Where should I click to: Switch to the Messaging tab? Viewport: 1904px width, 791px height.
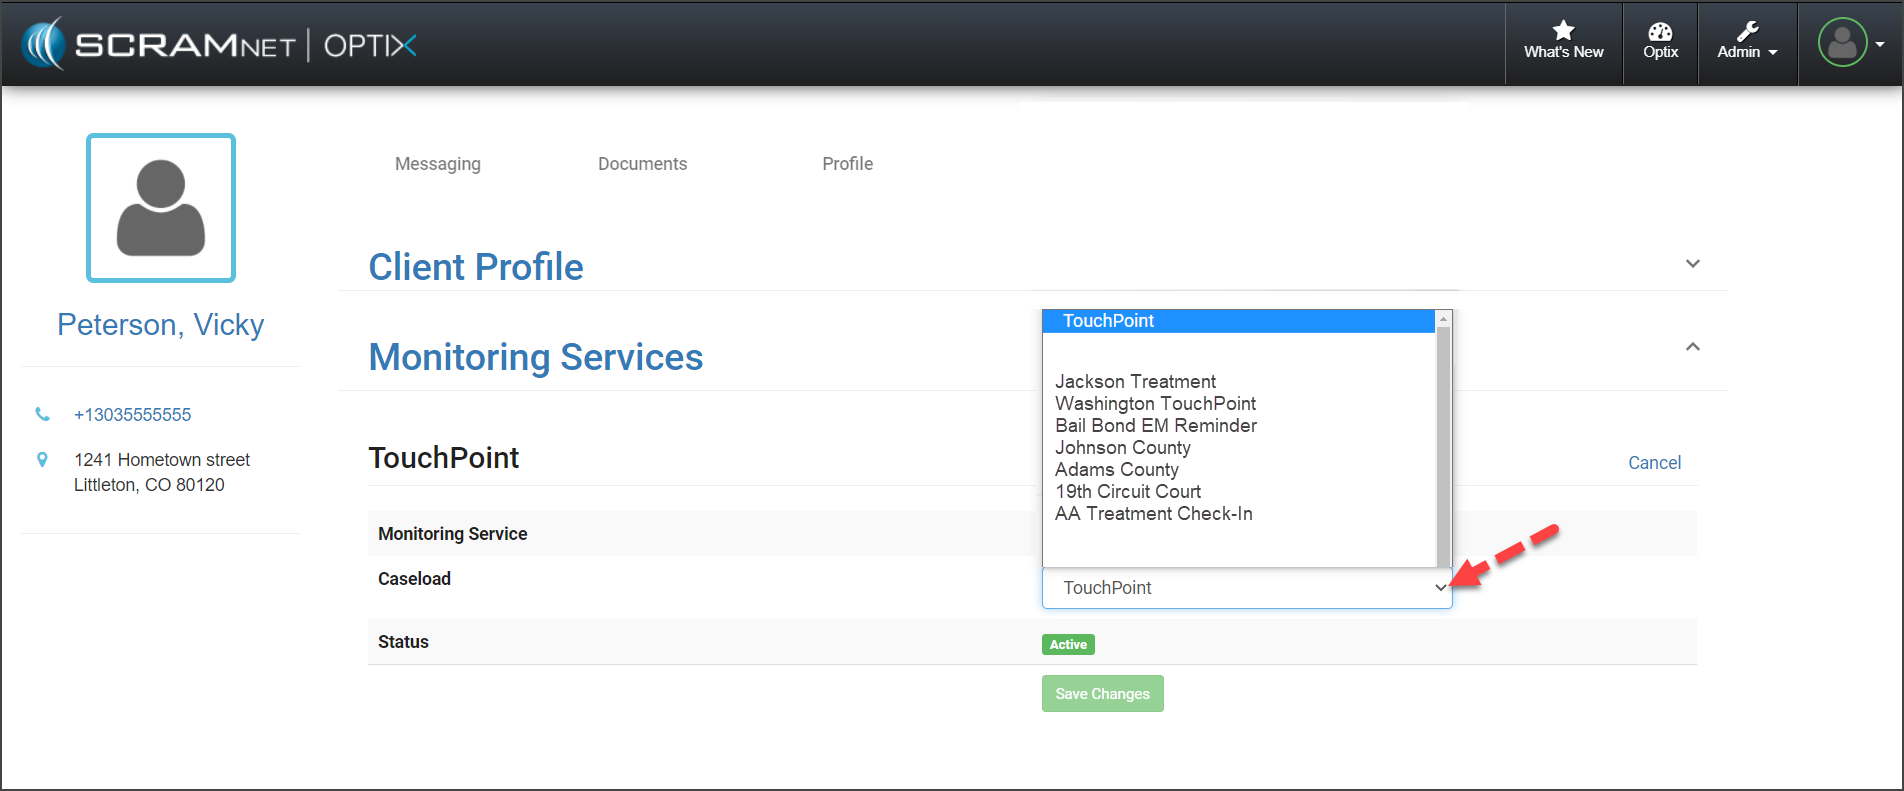437,164
